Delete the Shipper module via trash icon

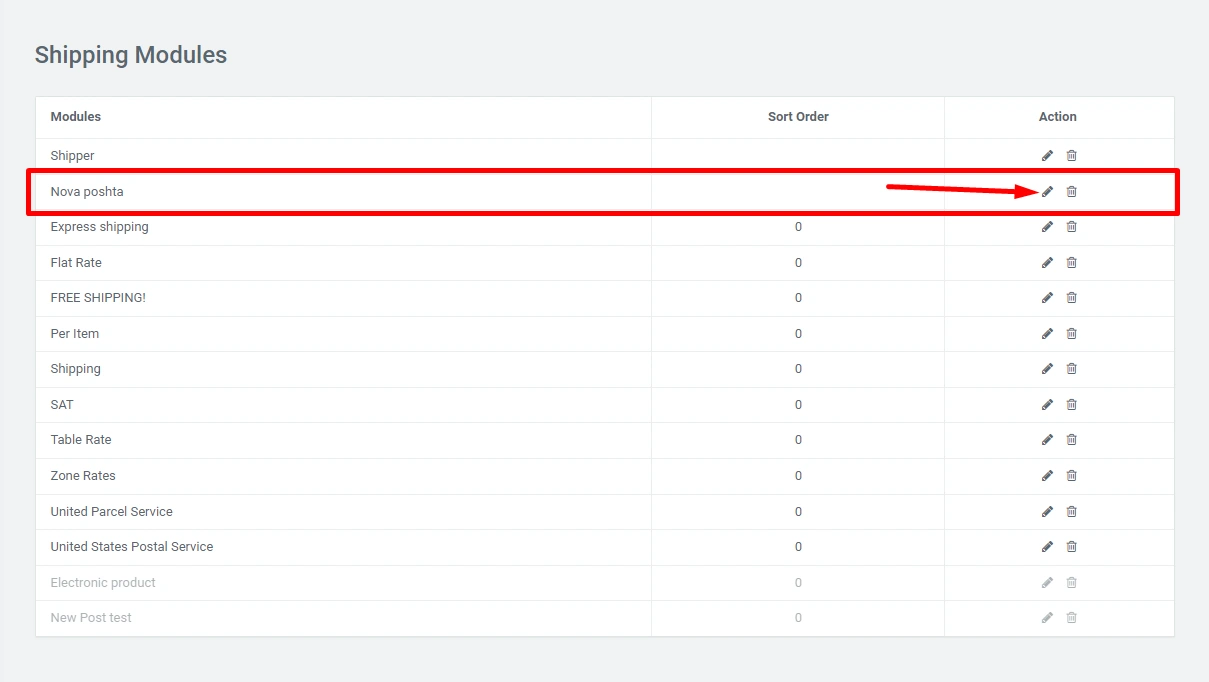(1071, 156)
